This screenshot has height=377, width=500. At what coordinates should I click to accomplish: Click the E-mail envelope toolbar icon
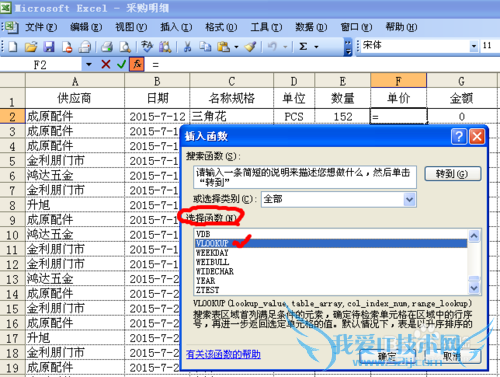[x=85, y=47]
